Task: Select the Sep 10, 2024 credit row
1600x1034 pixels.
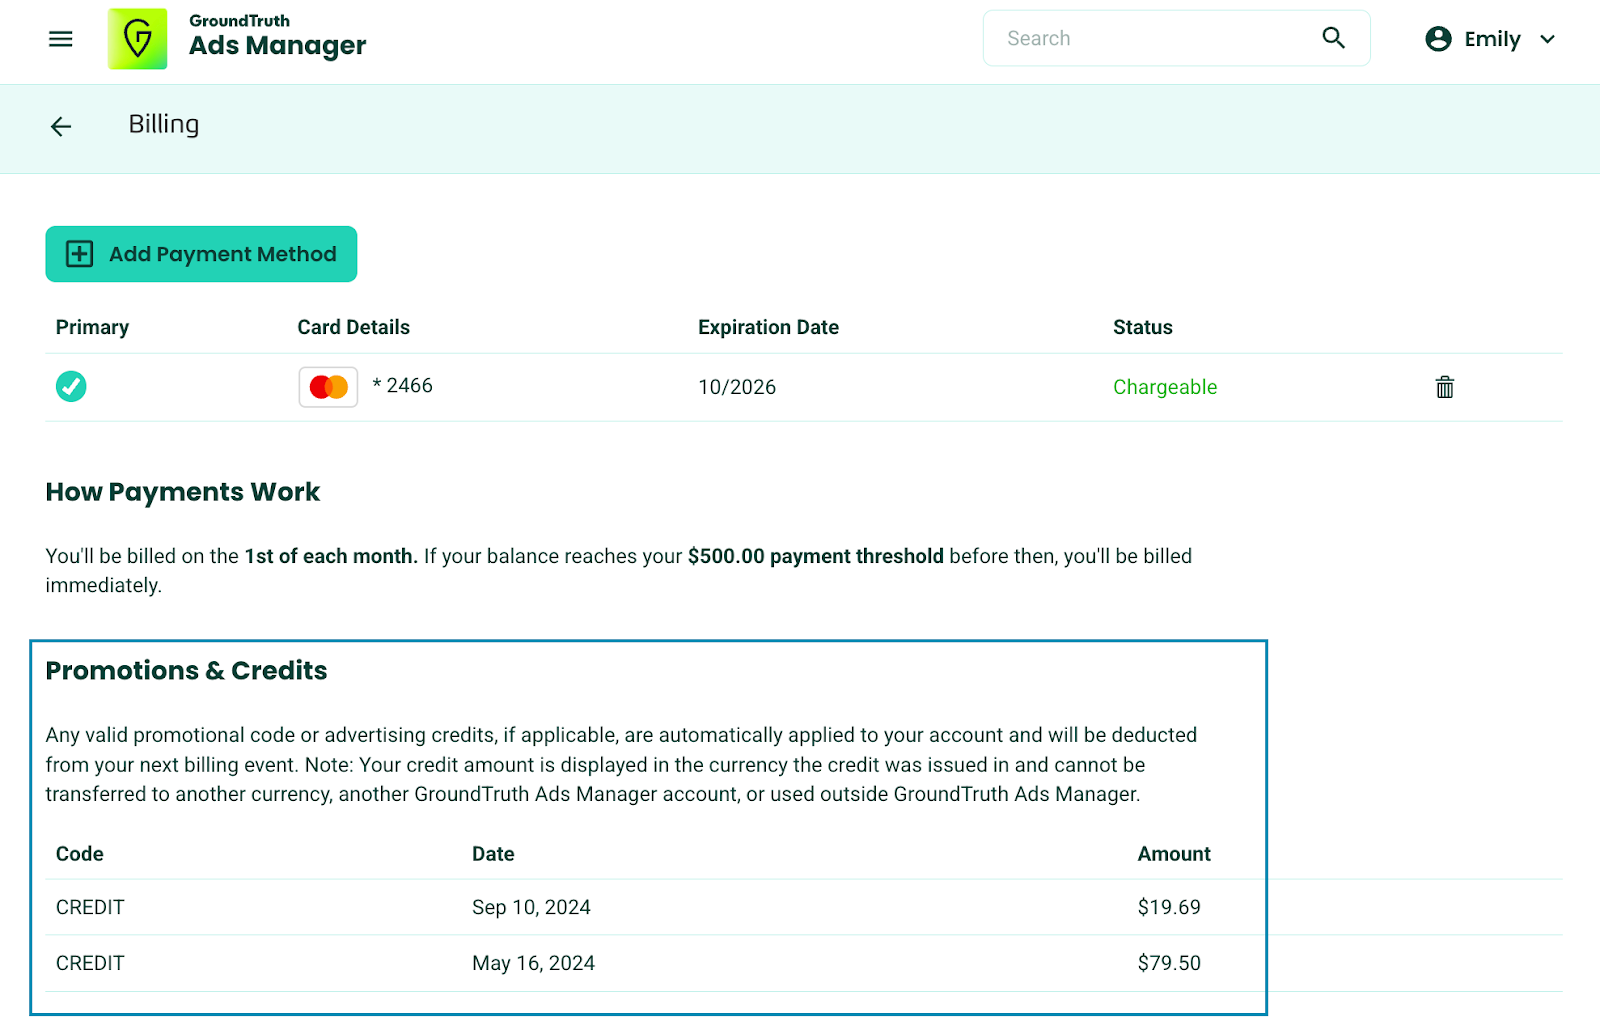Action: 531,907
